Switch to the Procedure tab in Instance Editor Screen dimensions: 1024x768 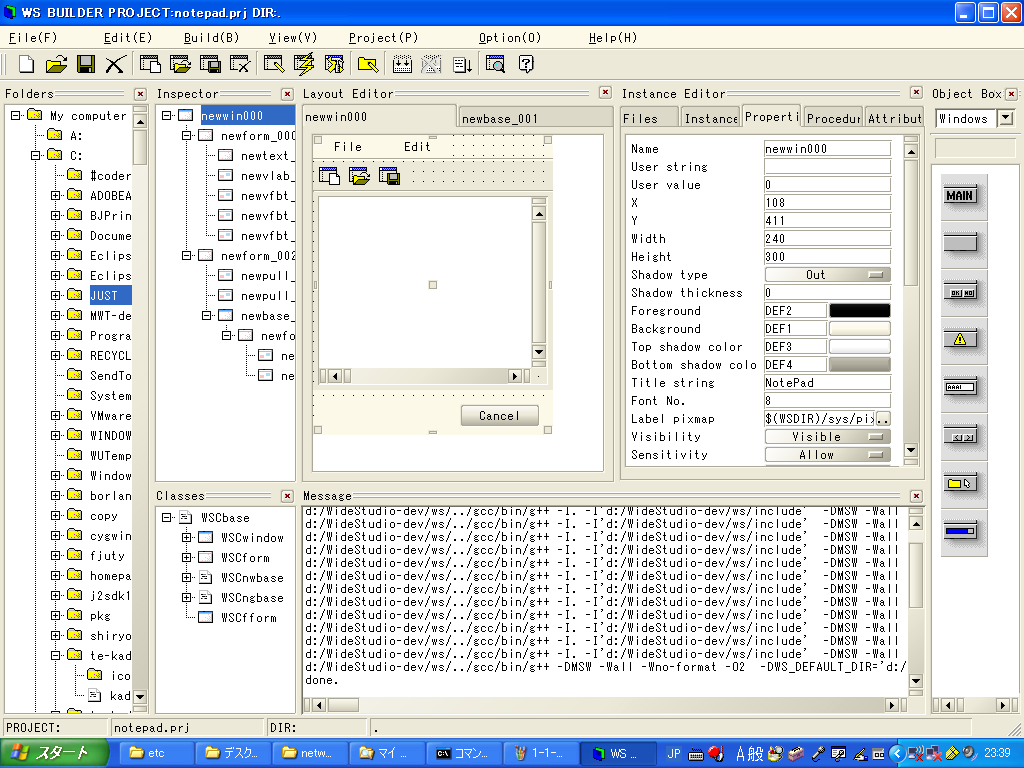[x=833, y=118]
